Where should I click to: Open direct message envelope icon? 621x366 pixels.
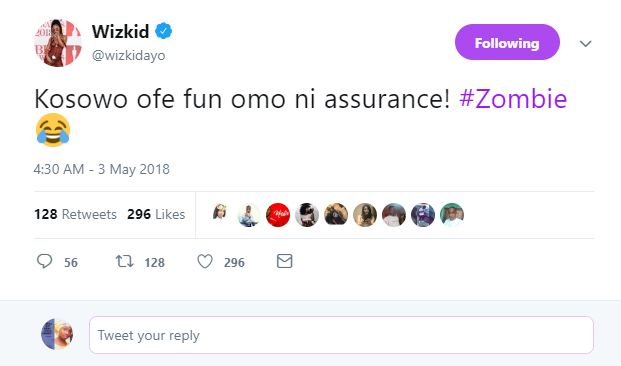coord(284,261)
